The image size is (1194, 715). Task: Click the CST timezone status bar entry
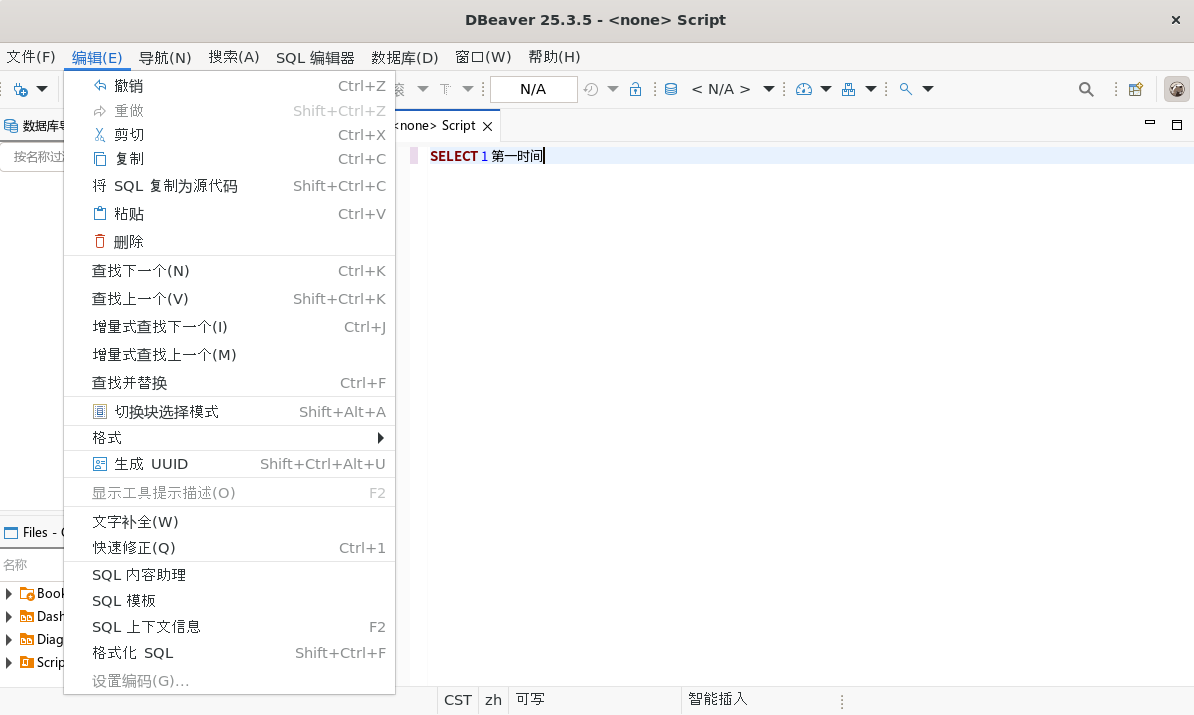[458, 700]
